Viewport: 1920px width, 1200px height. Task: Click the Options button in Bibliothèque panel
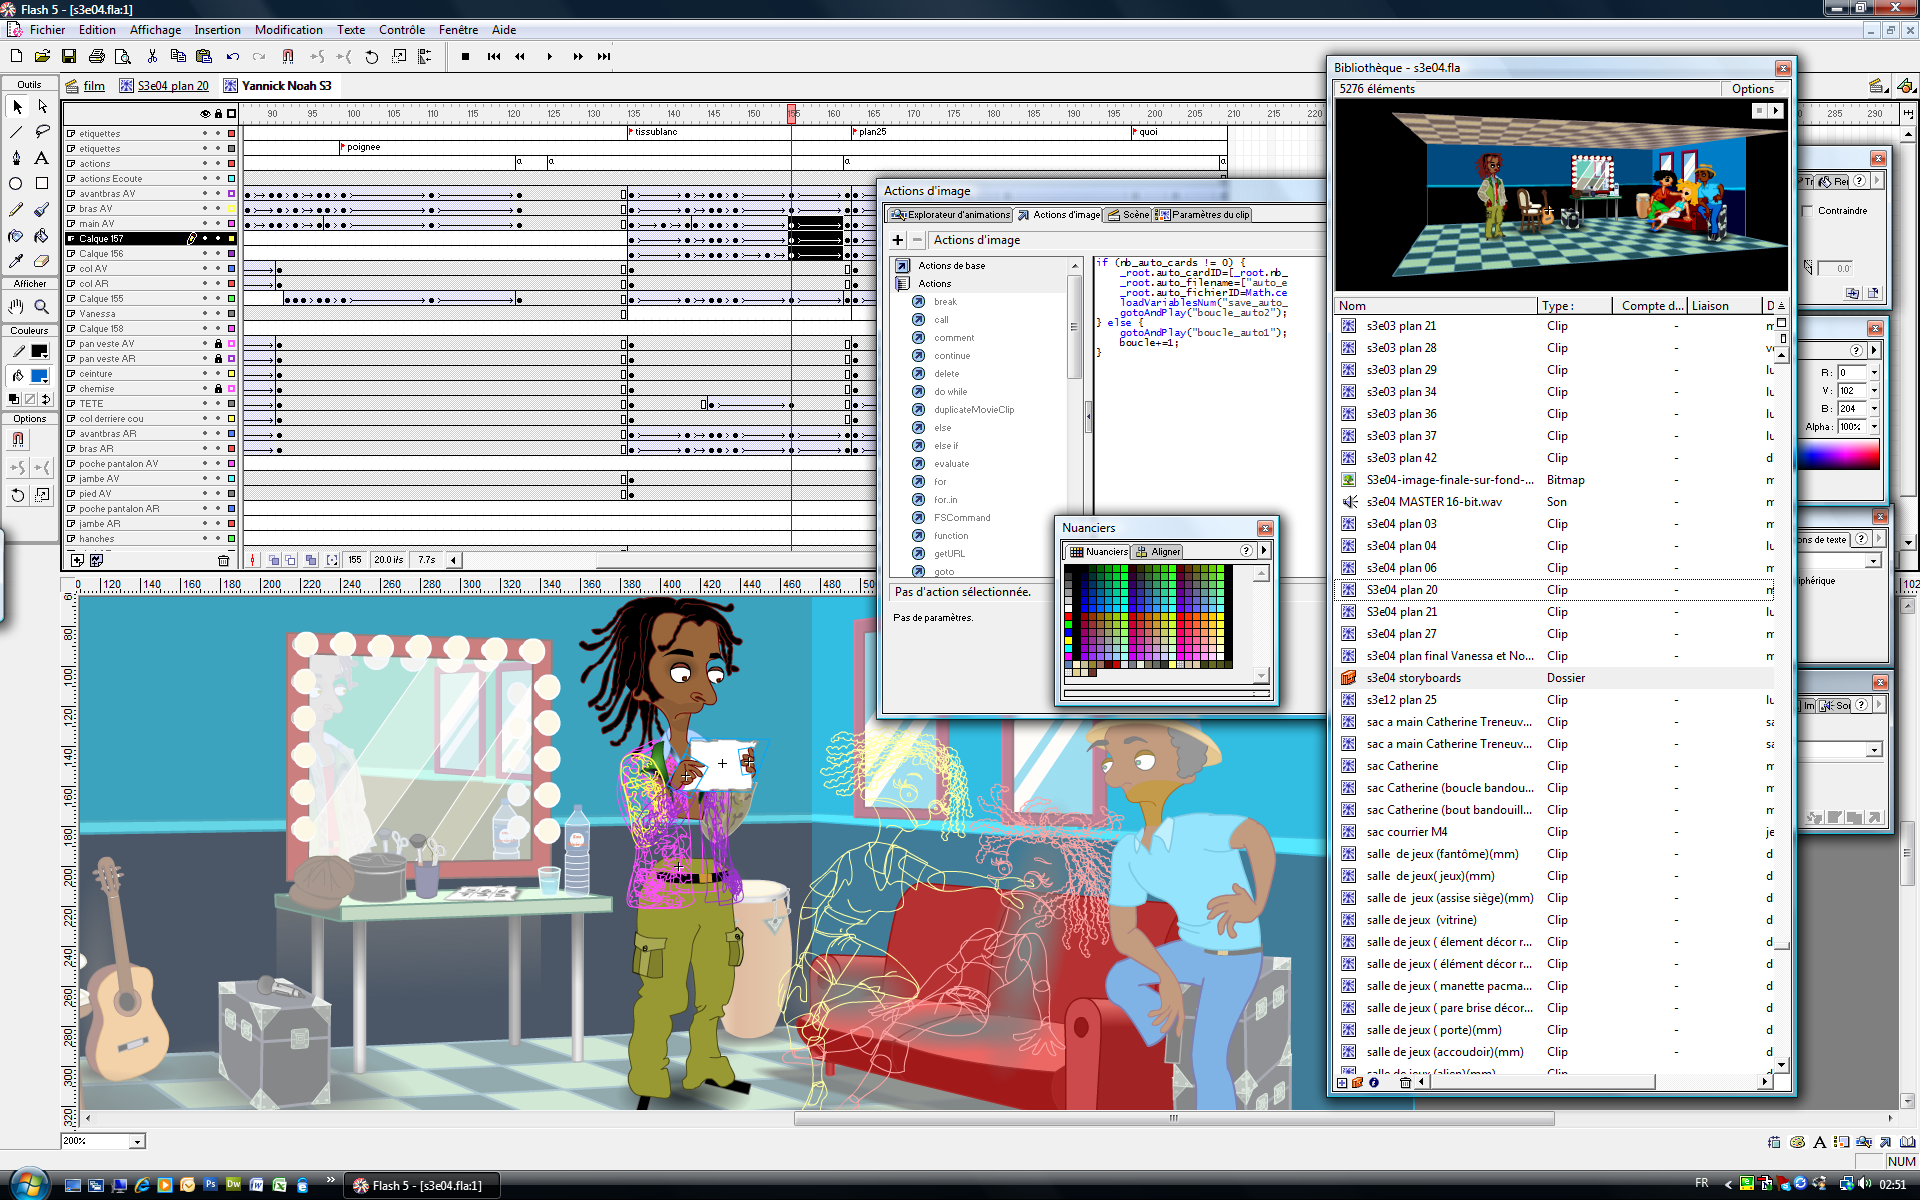[x=1753, y=89]
